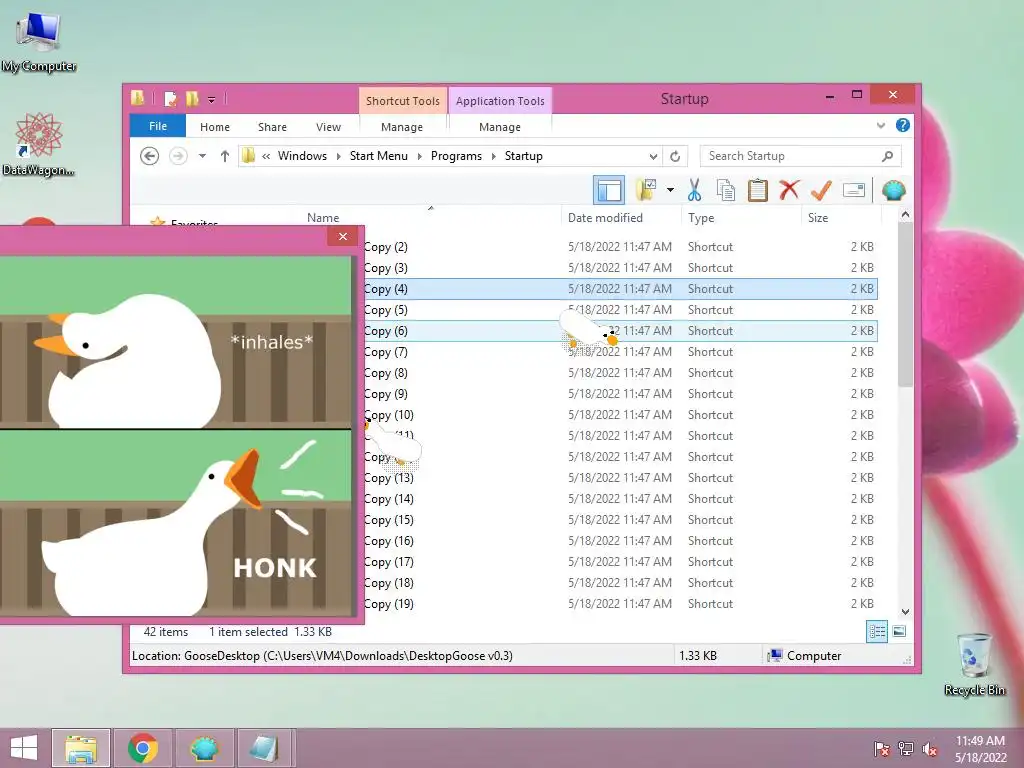Click the New folder quick access icon
This screenshot has width=1024, height=768.
[192, 99]
